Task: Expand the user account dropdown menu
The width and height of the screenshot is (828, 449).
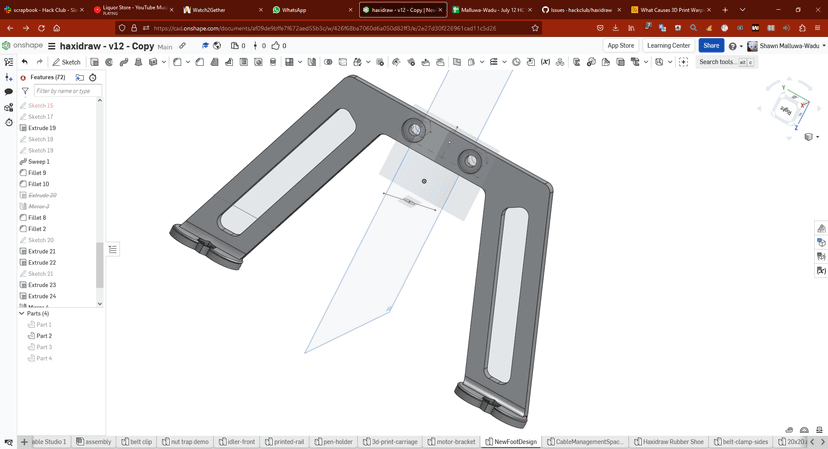Action: click(x=823, y=46)
